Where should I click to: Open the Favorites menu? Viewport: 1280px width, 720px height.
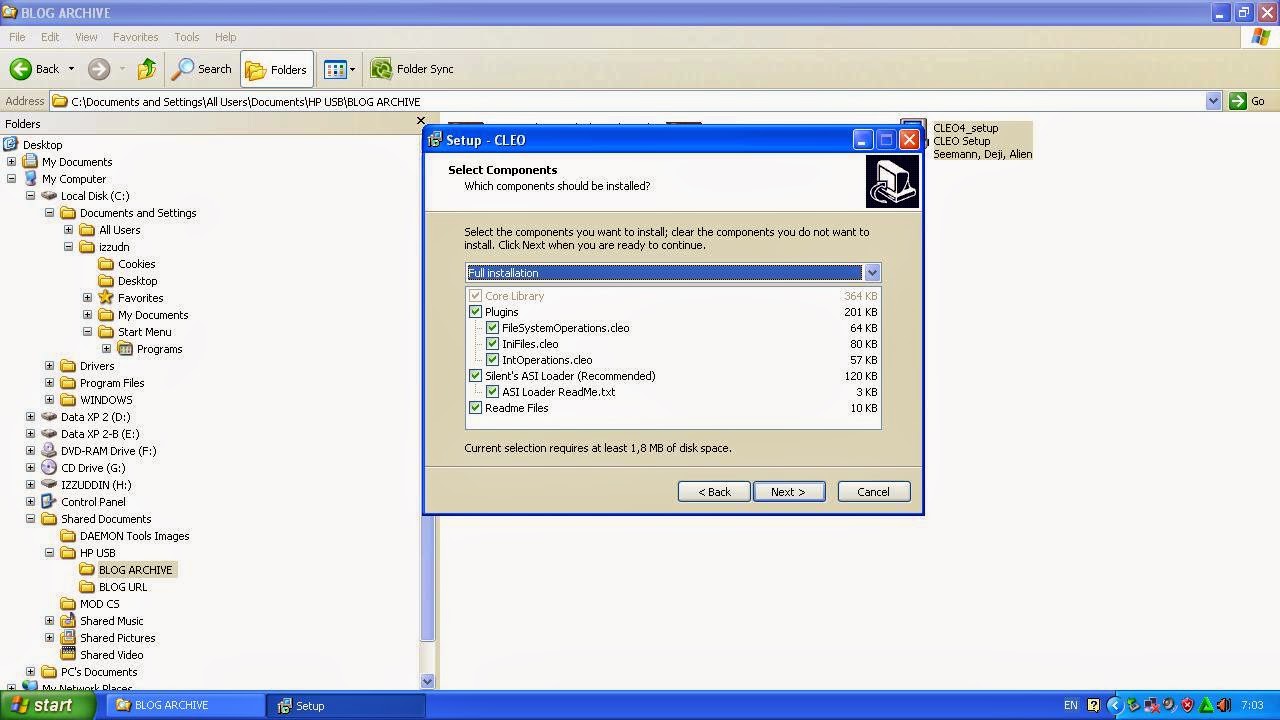tap(135, 37)
